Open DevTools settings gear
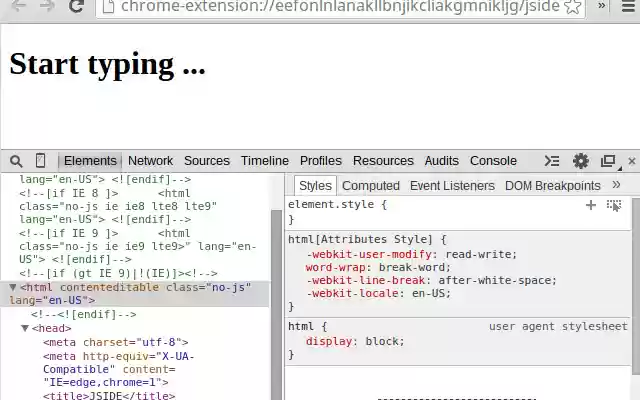Screen dimensions: 640x400 pyautogui.click(x=580, y=161)
